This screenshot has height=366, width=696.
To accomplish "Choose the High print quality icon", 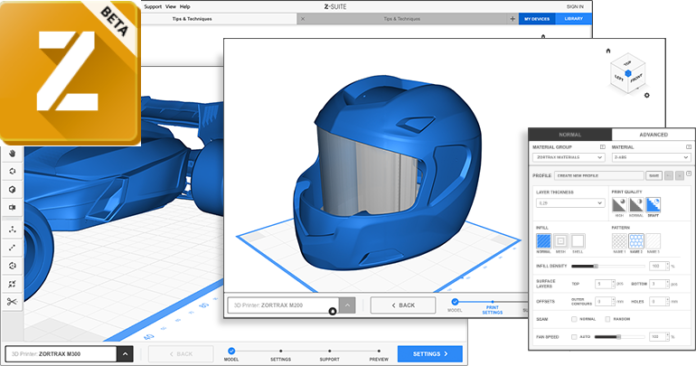I will coord(619,205).
